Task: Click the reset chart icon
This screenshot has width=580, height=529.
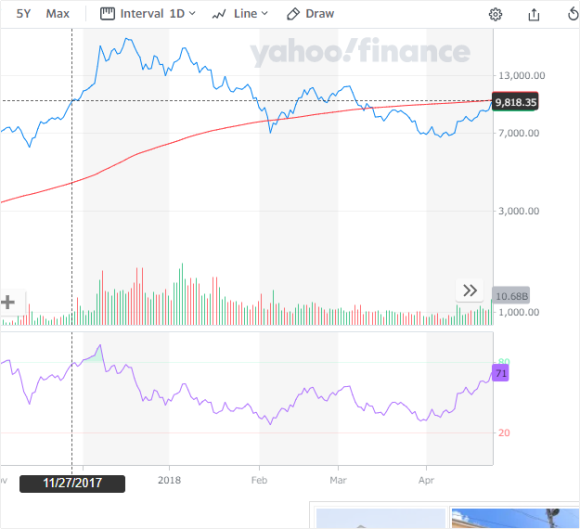Action: click(573, 15)
